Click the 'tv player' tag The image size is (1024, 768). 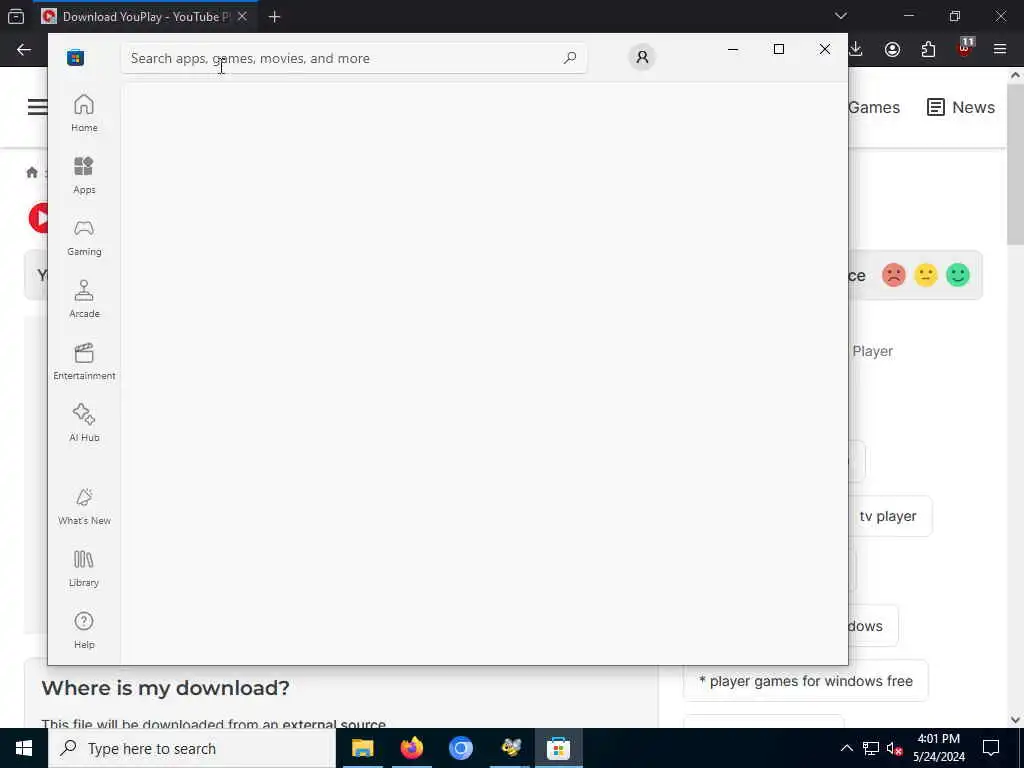(889, 516)
